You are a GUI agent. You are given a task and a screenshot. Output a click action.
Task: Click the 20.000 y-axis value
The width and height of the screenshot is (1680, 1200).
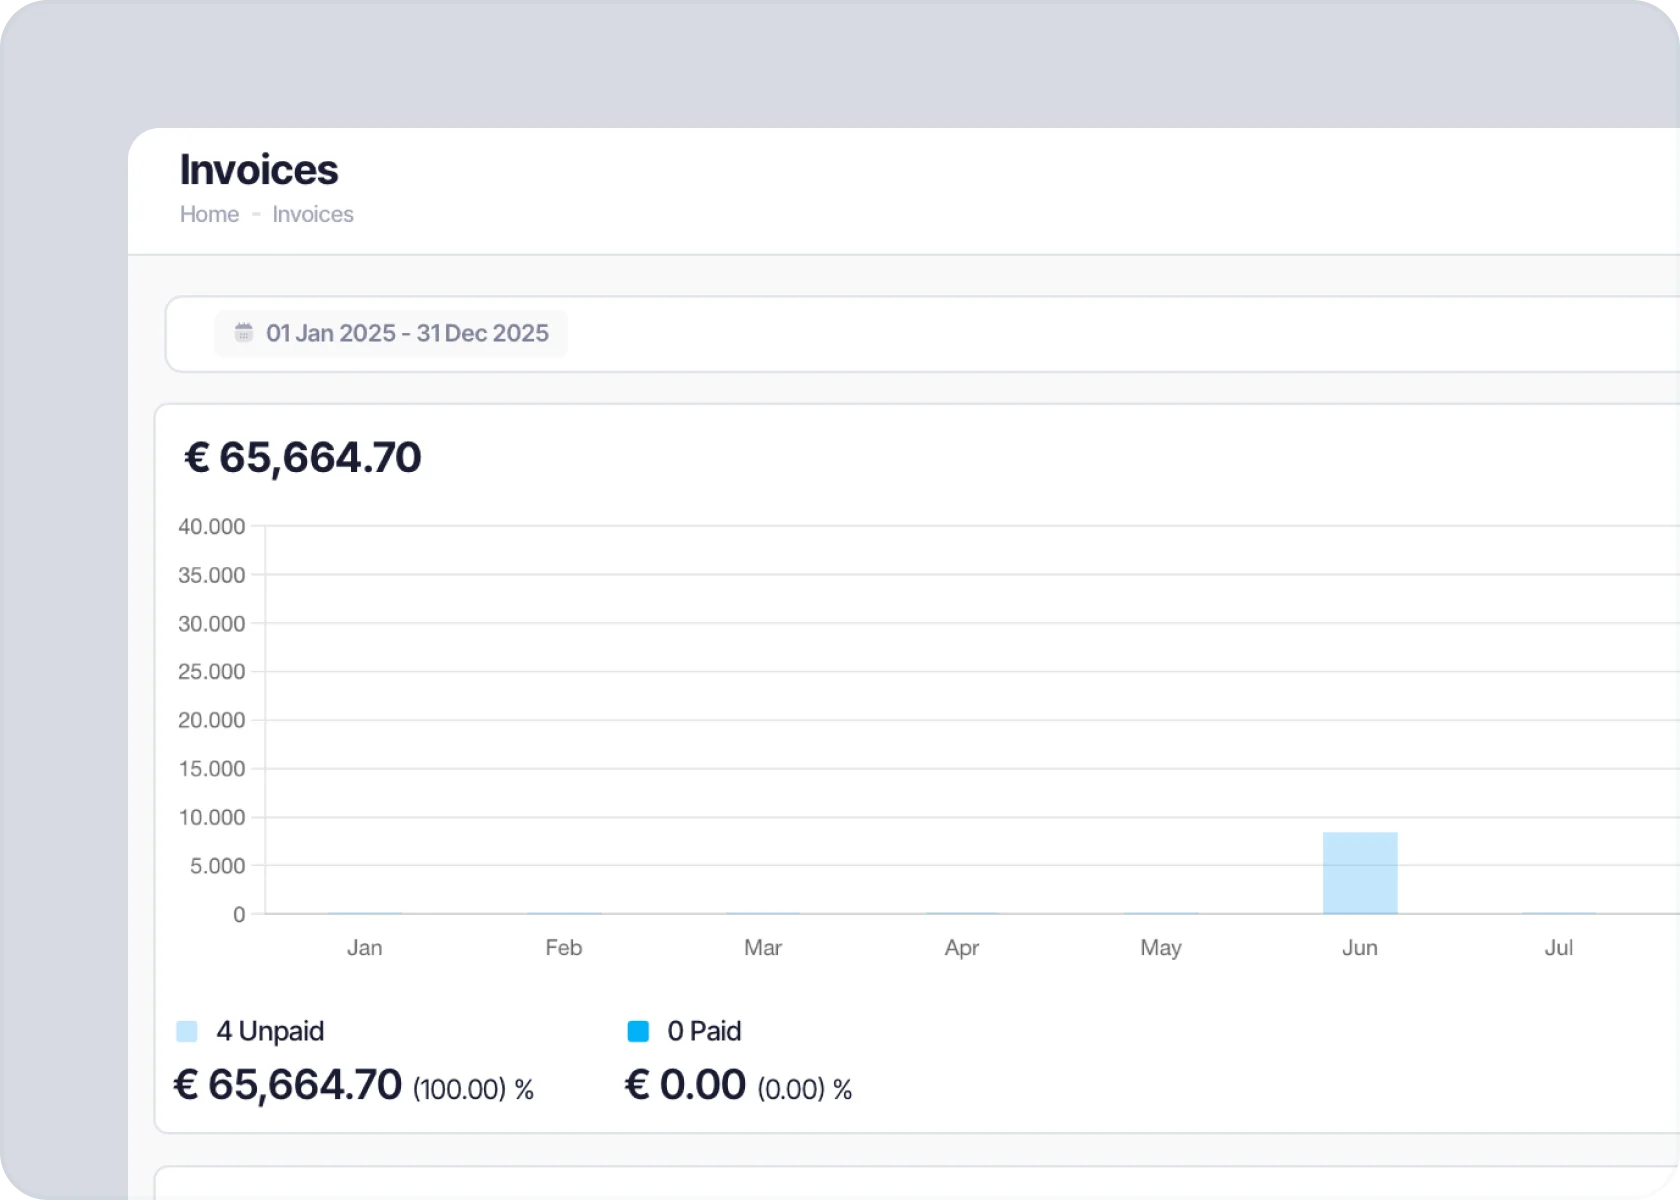pos(211,720)
